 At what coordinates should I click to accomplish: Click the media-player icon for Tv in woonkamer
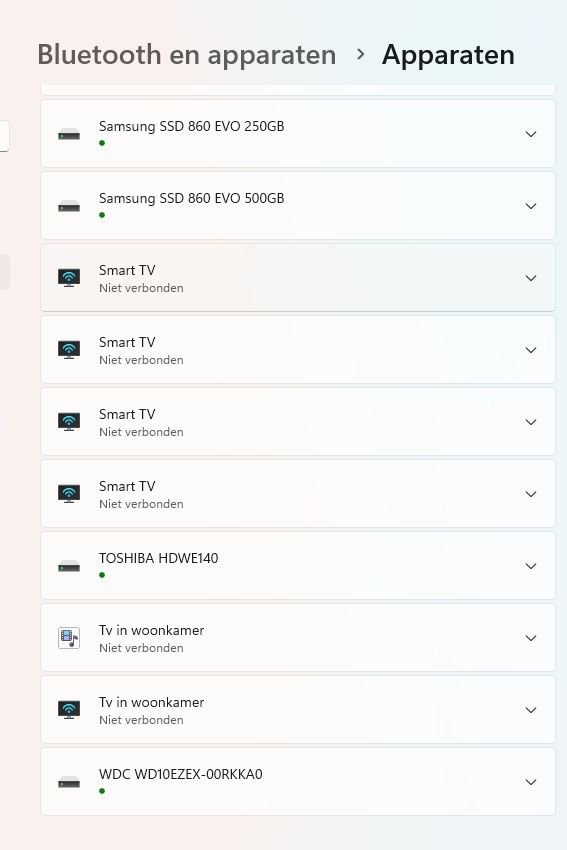(x=69, y=638)
